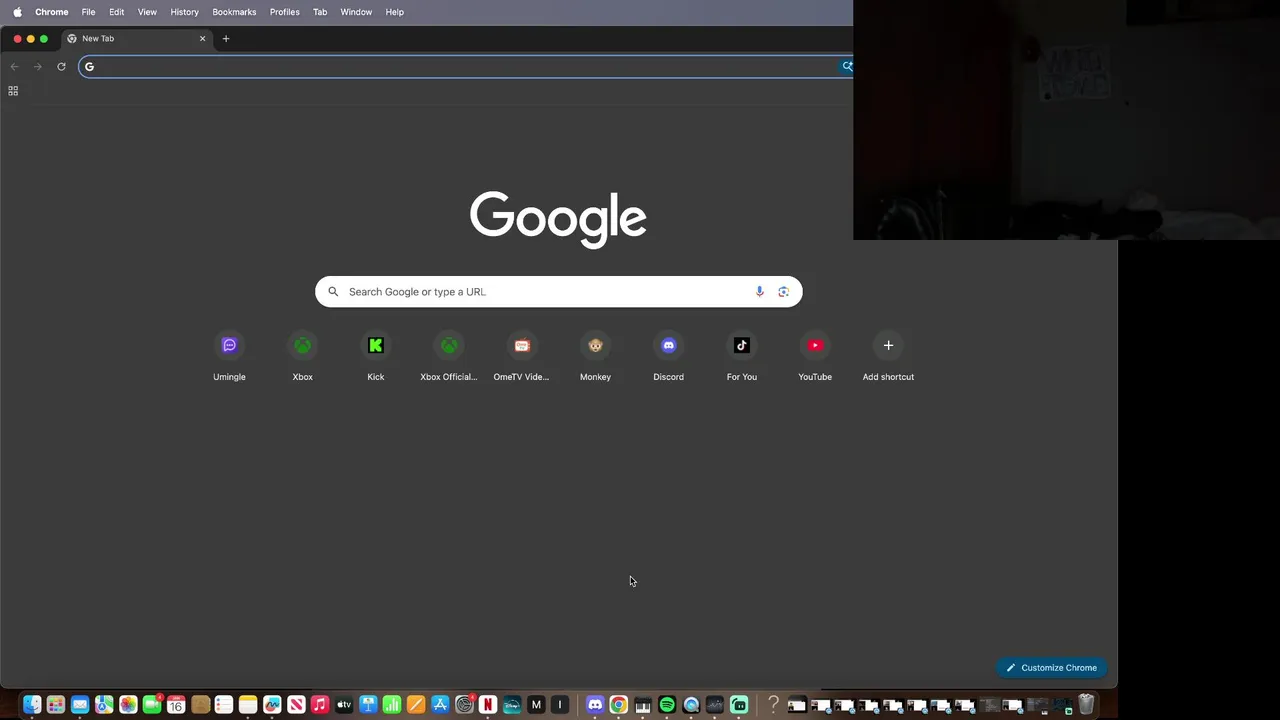Open Numbers from the dock
The height and width of the screenshot is (720, 1280).
pyautogui.click(x=392, y=705)
